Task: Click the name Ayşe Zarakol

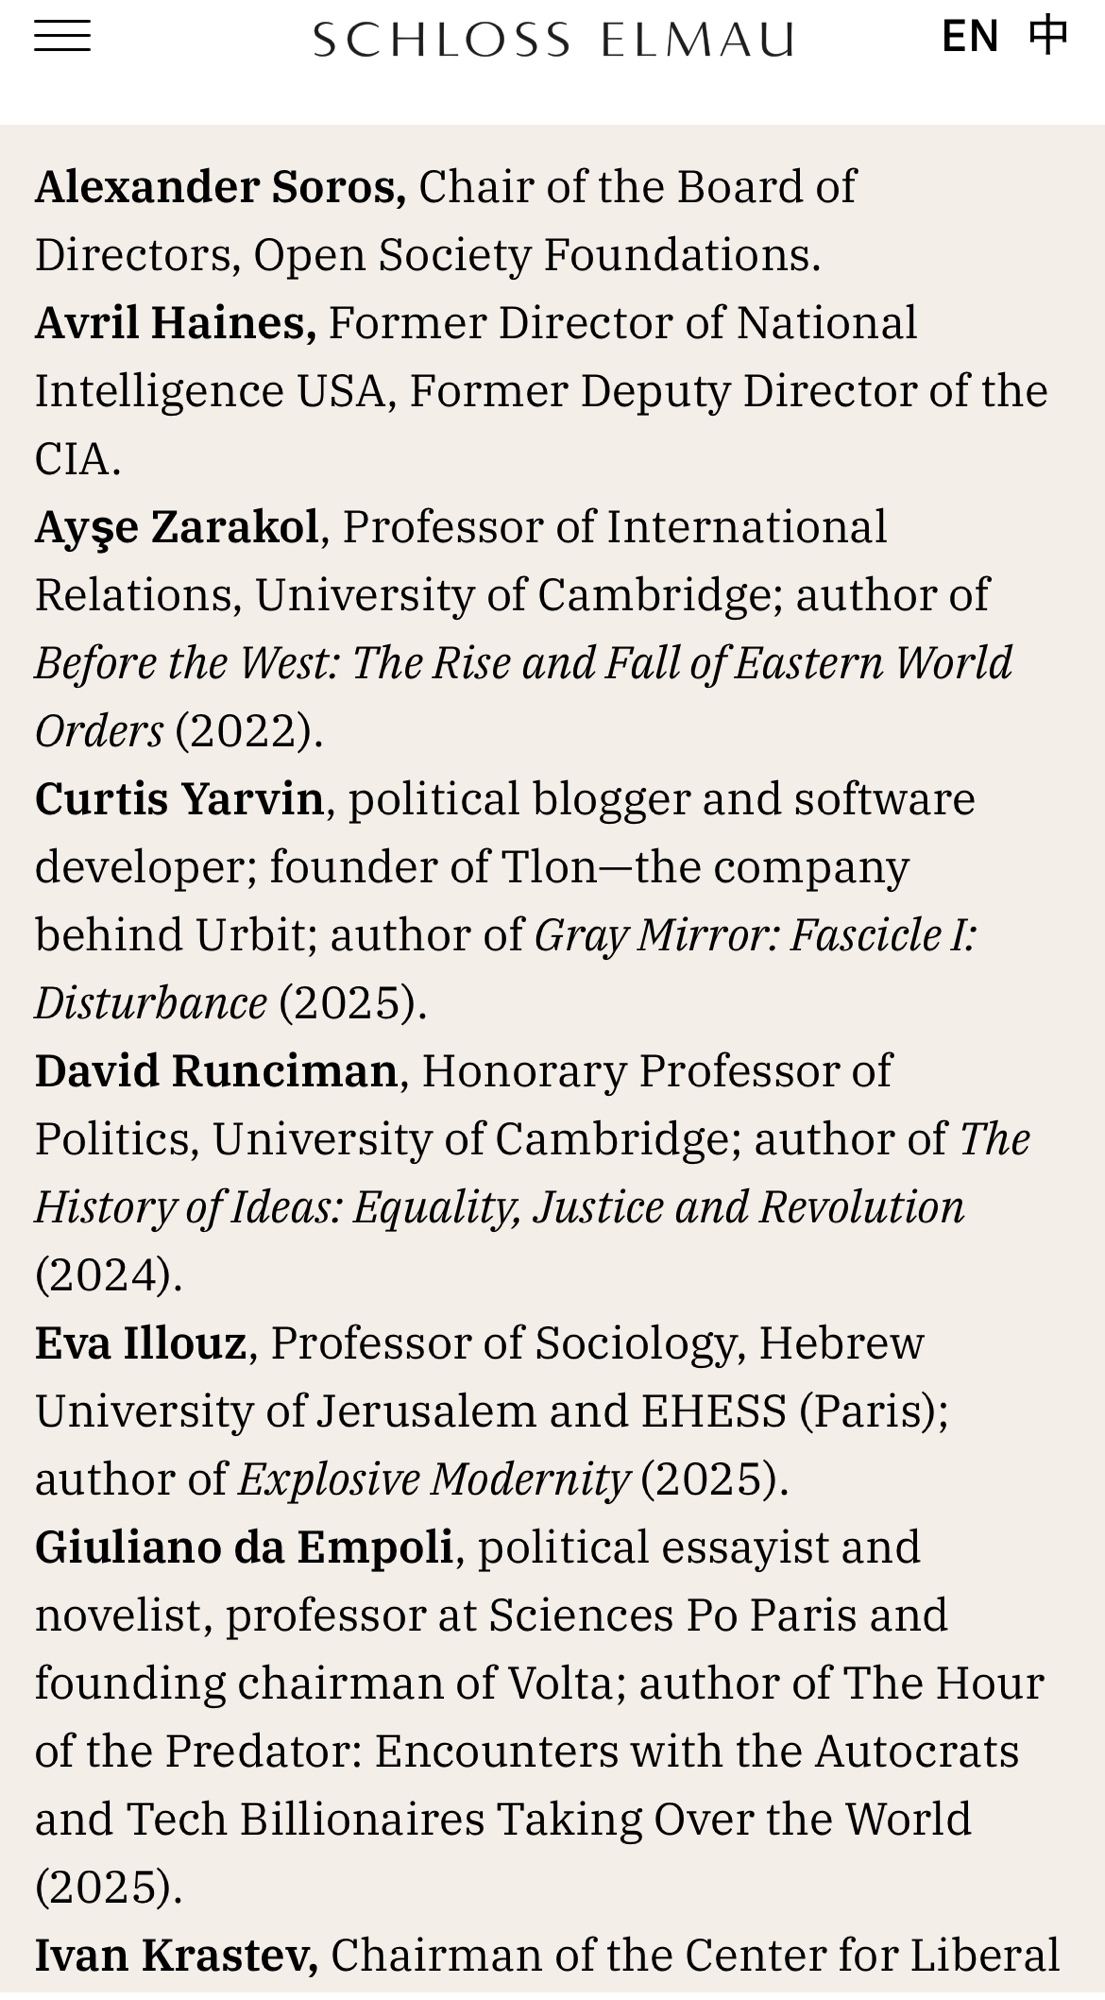Action: [176, 527]
